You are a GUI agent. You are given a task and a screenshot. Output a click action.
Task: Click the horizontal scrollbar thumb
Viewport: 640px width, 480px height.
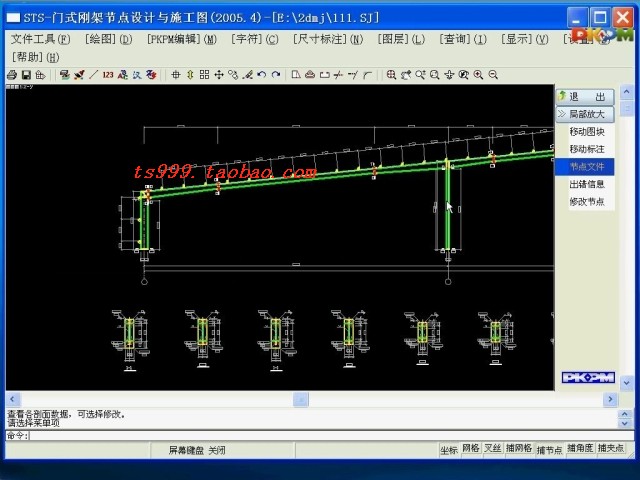tap(301, 399)
